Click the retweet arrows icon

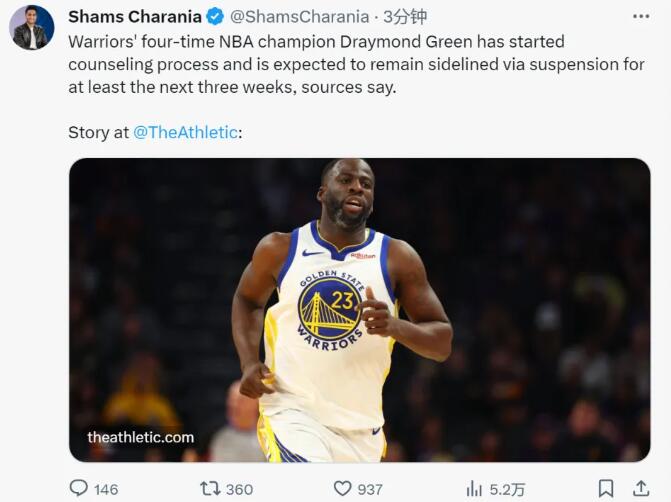point(210,488)
